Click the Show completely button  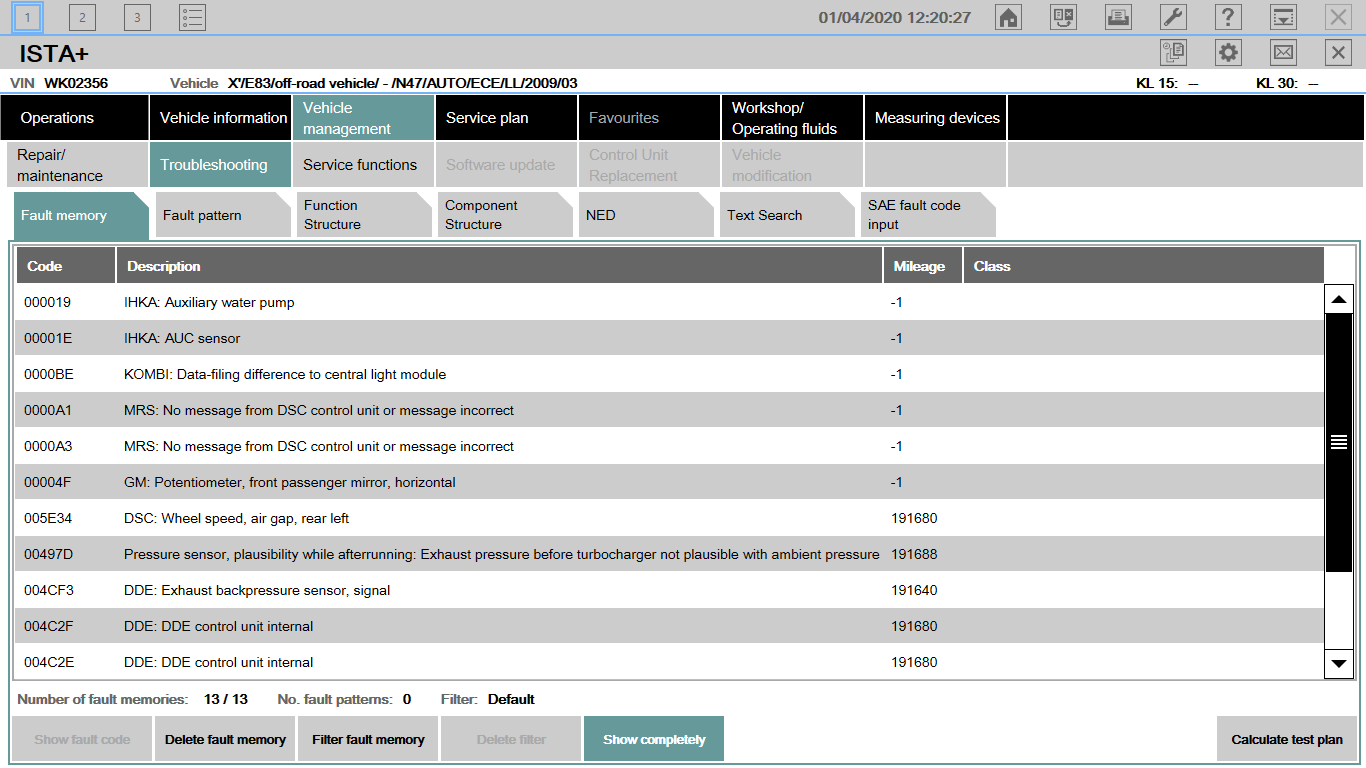click(x=654, y=740)
